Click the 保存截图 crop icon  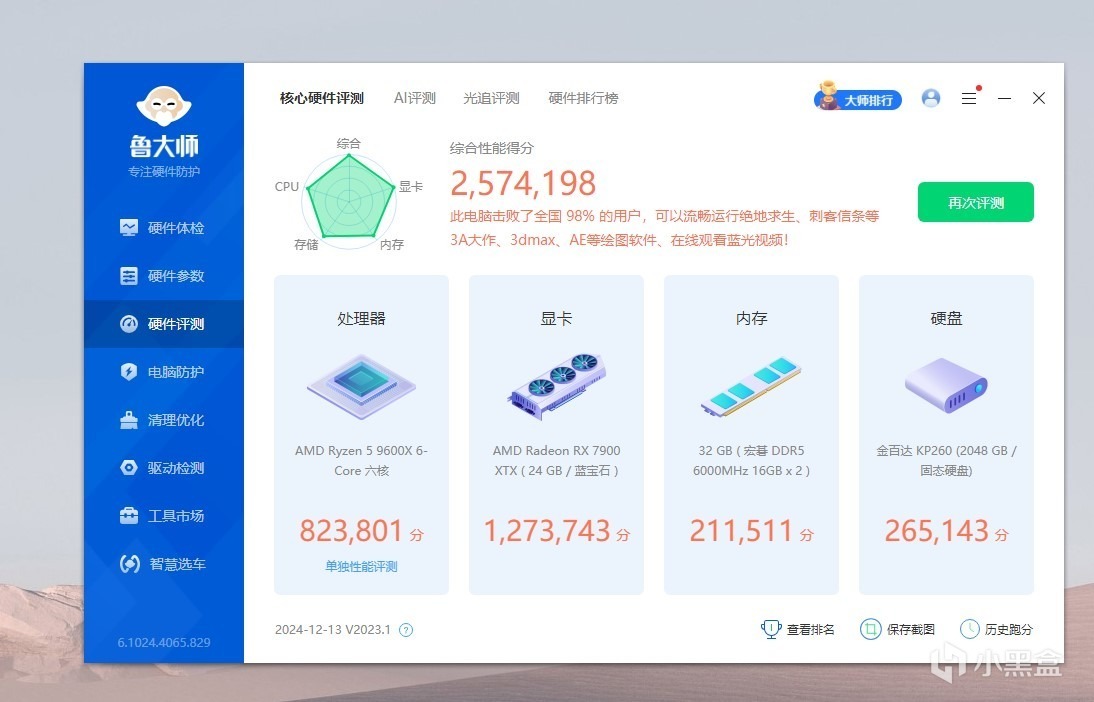coord(870,629)
